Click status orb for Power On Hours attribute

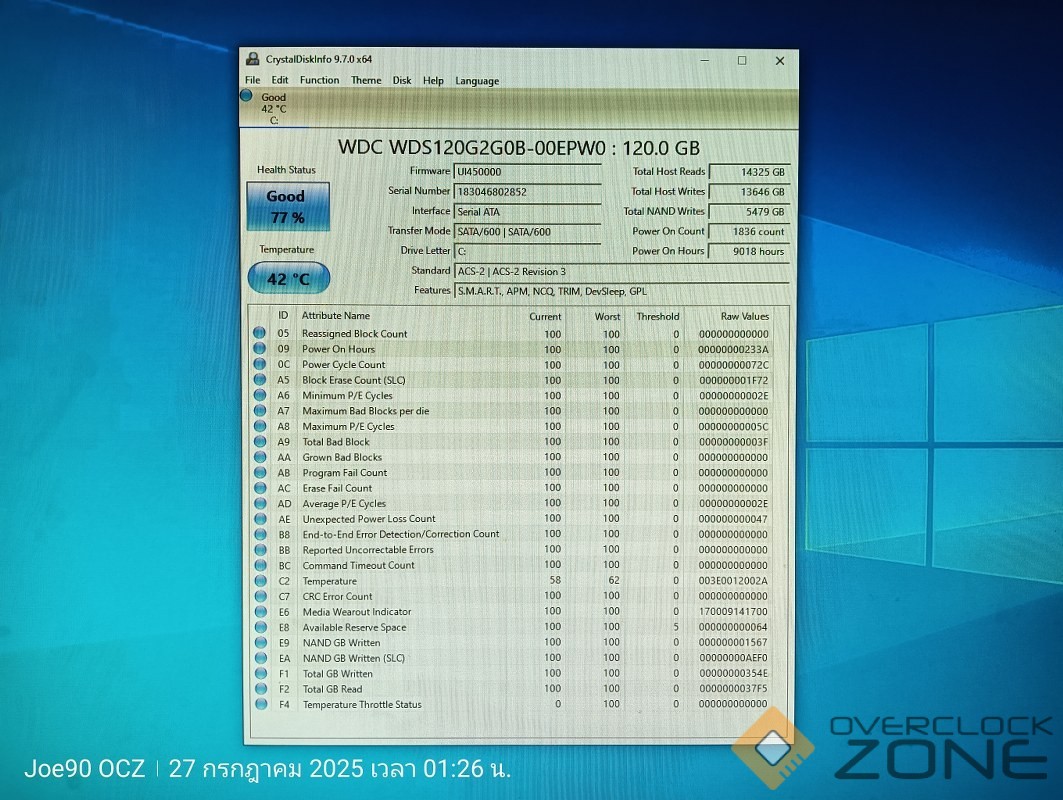pos(260,348)
